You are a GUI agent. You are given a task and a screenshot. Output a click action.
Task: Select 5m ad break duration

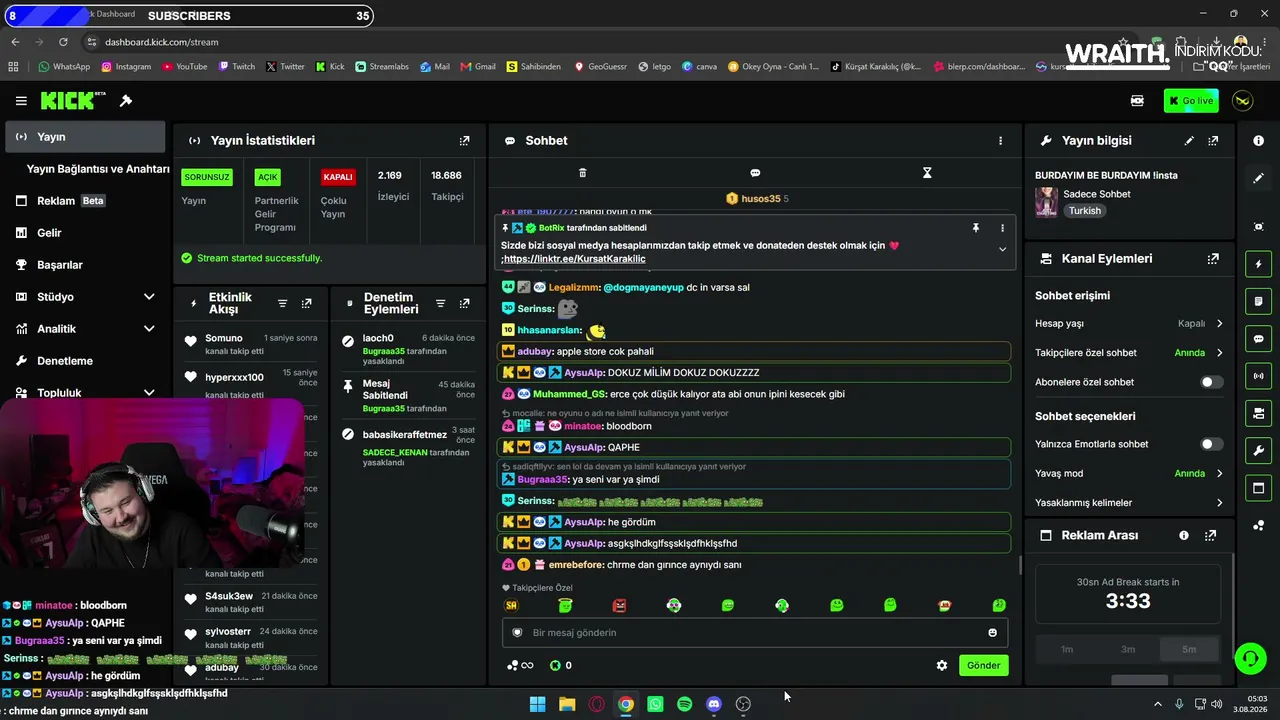[x=1189, y=650]
